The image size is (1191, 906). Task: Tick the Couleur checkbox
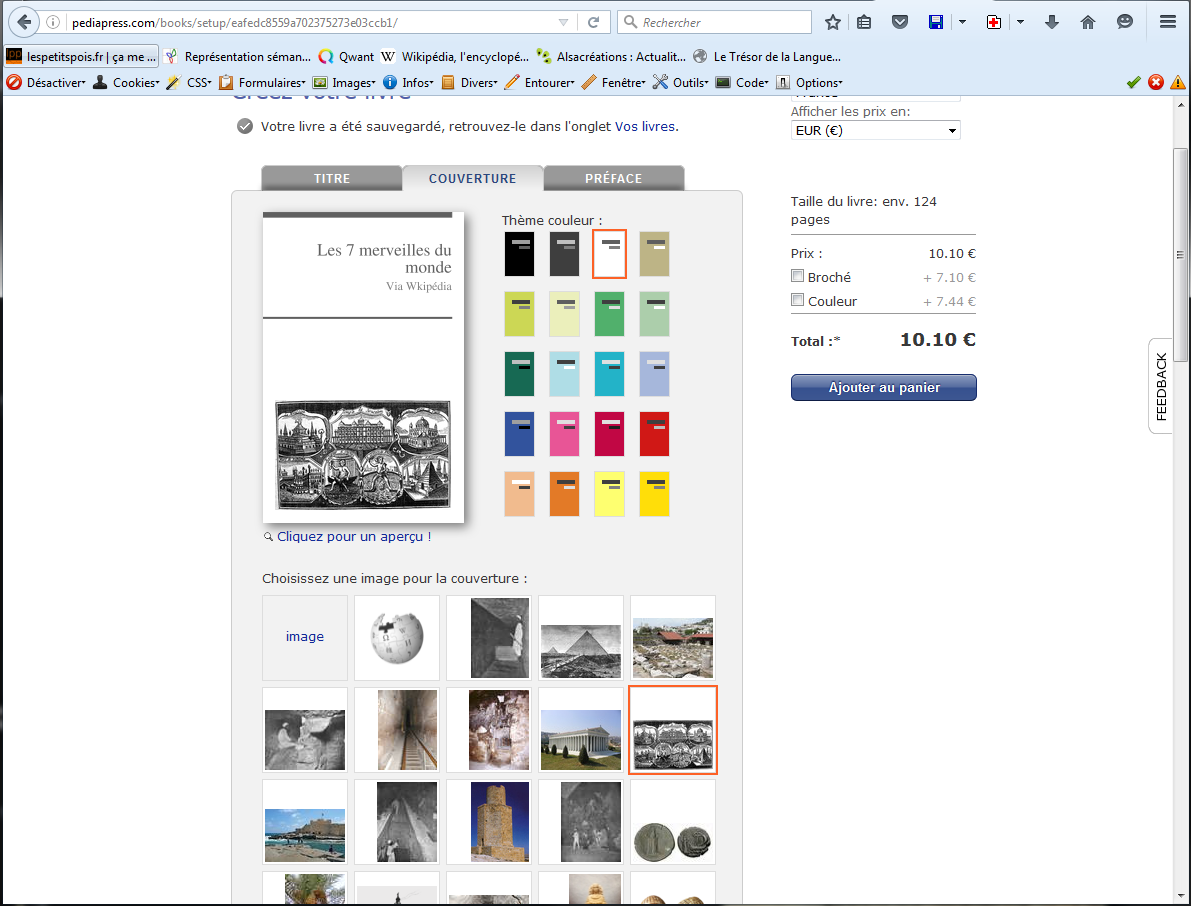click(x=798, y=300)
